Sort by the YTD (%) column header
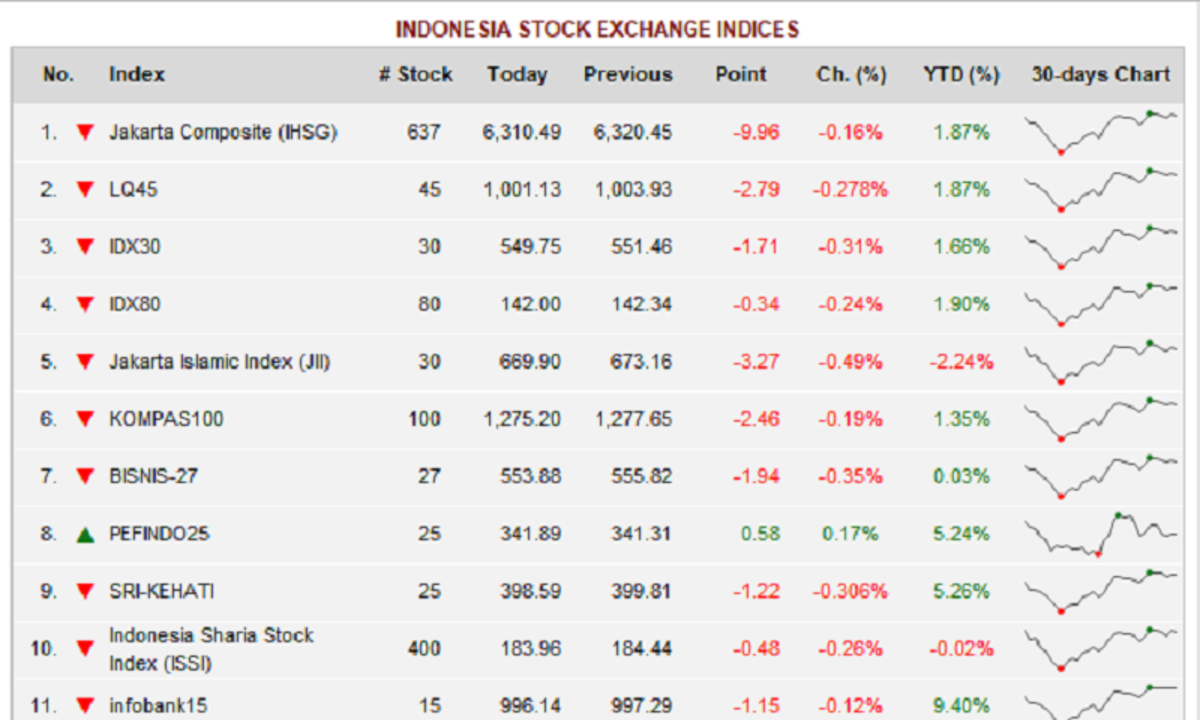 [x=961, y=75]
